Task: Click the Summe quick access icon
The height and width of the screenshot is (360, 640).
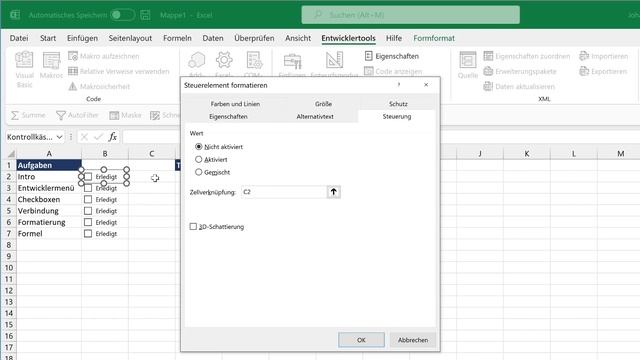Action: pos(15,115)
